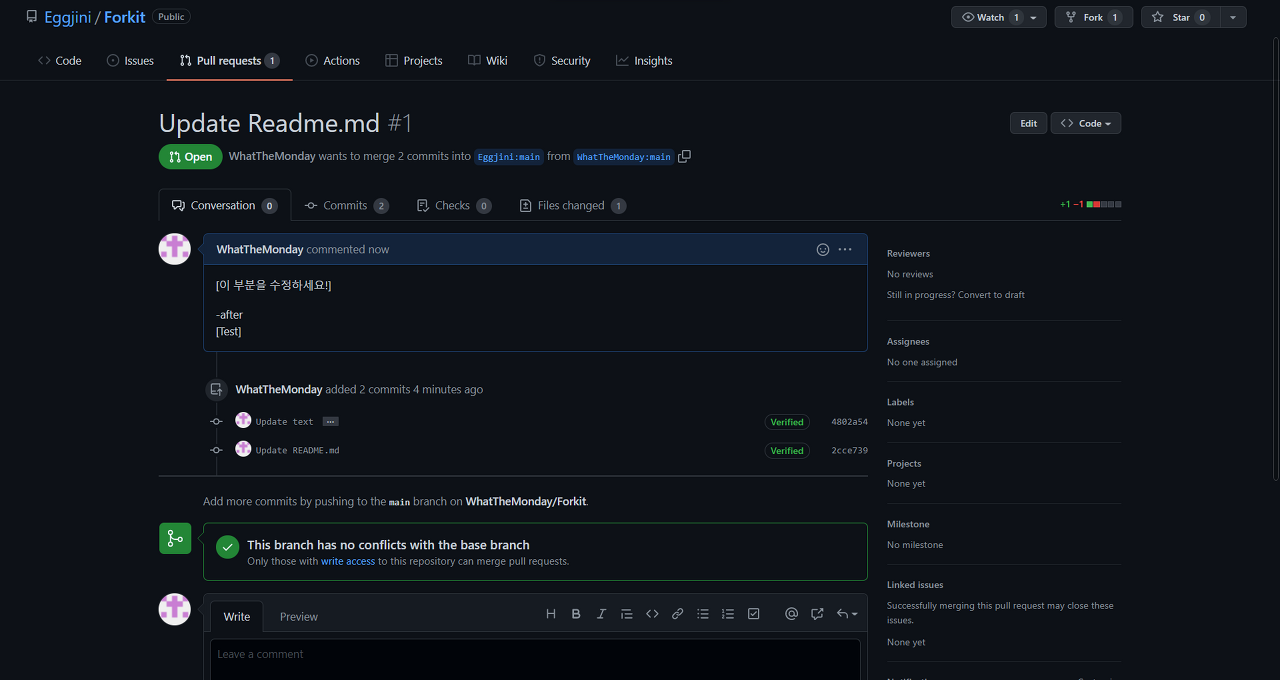The image size is (1280, 680).
Task: Click into the Leave a comment field
Action: tap(535, 658)
